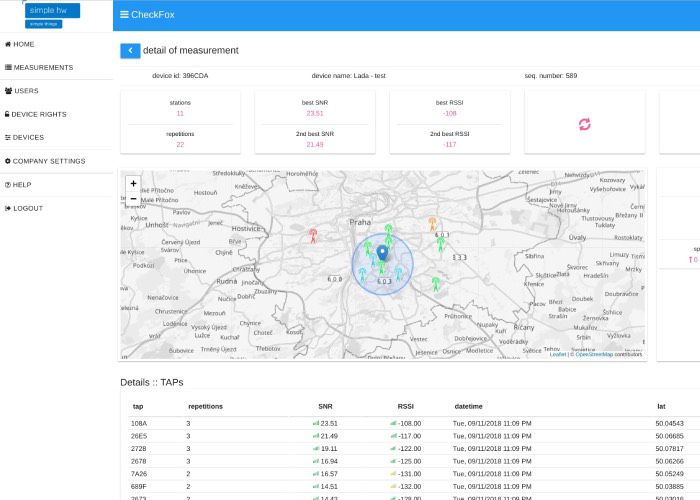Click SNR value 23.51 in table
The width and height of the screenshot is (700, 500).
[329, 423]
